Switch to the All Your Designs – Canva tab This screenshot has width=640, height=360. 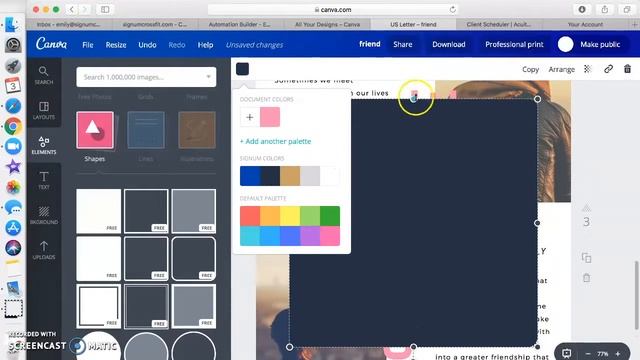[x=327, y=24]
